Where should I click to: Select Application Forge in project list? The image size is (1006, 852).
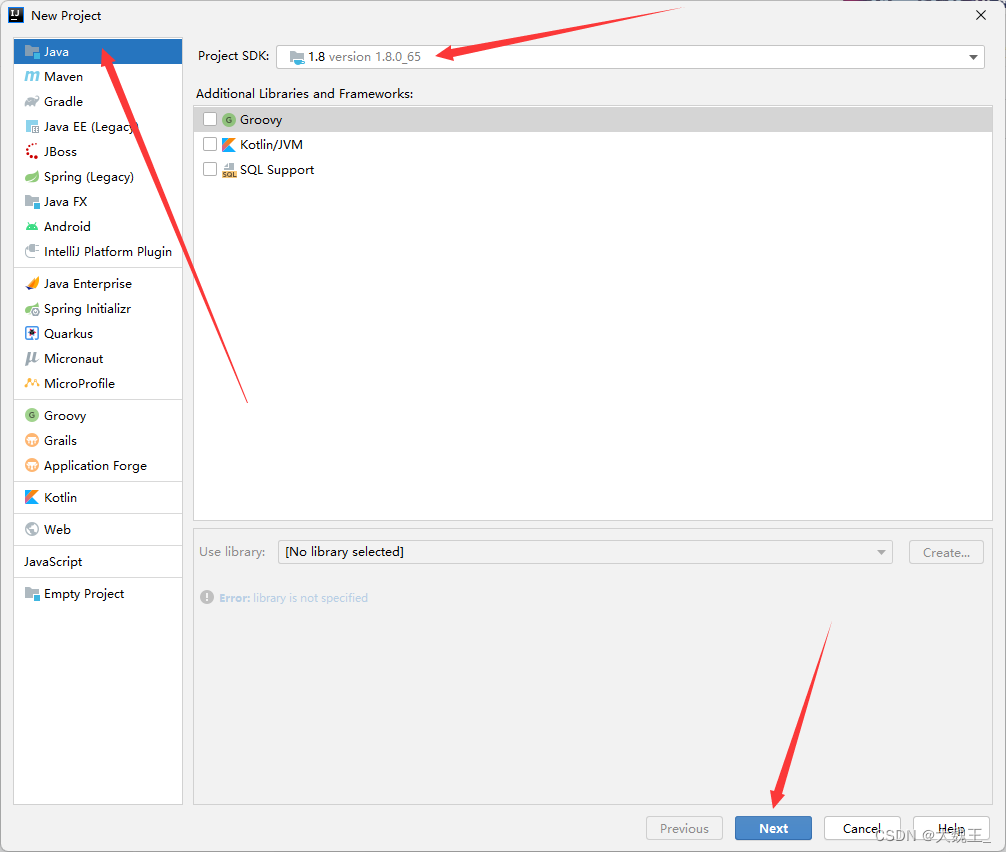[x=98, y=466]
